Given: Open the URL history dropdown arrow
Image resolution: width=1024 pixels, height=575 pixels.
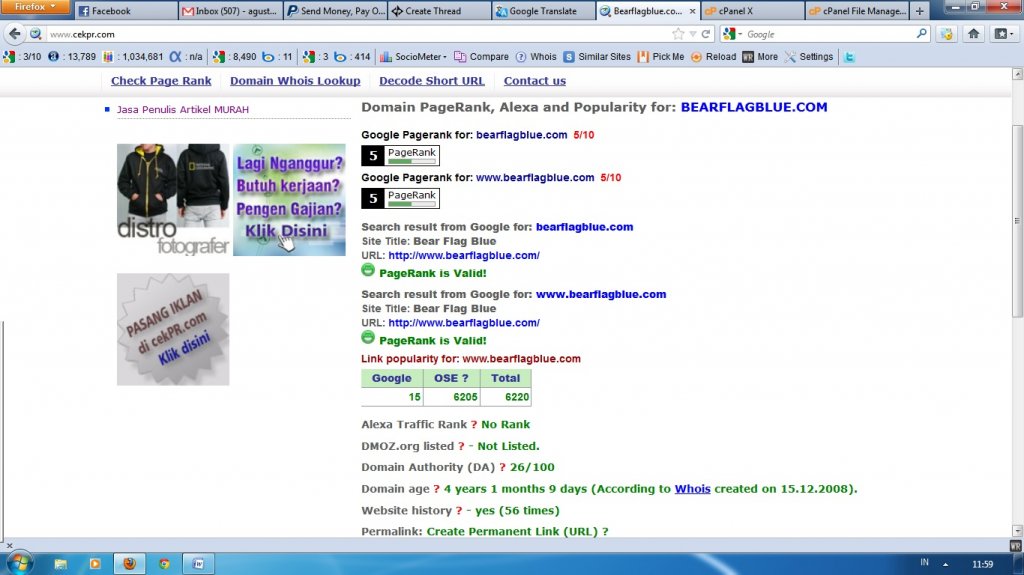Looking at the screenshot, I should tap(693, 34).
